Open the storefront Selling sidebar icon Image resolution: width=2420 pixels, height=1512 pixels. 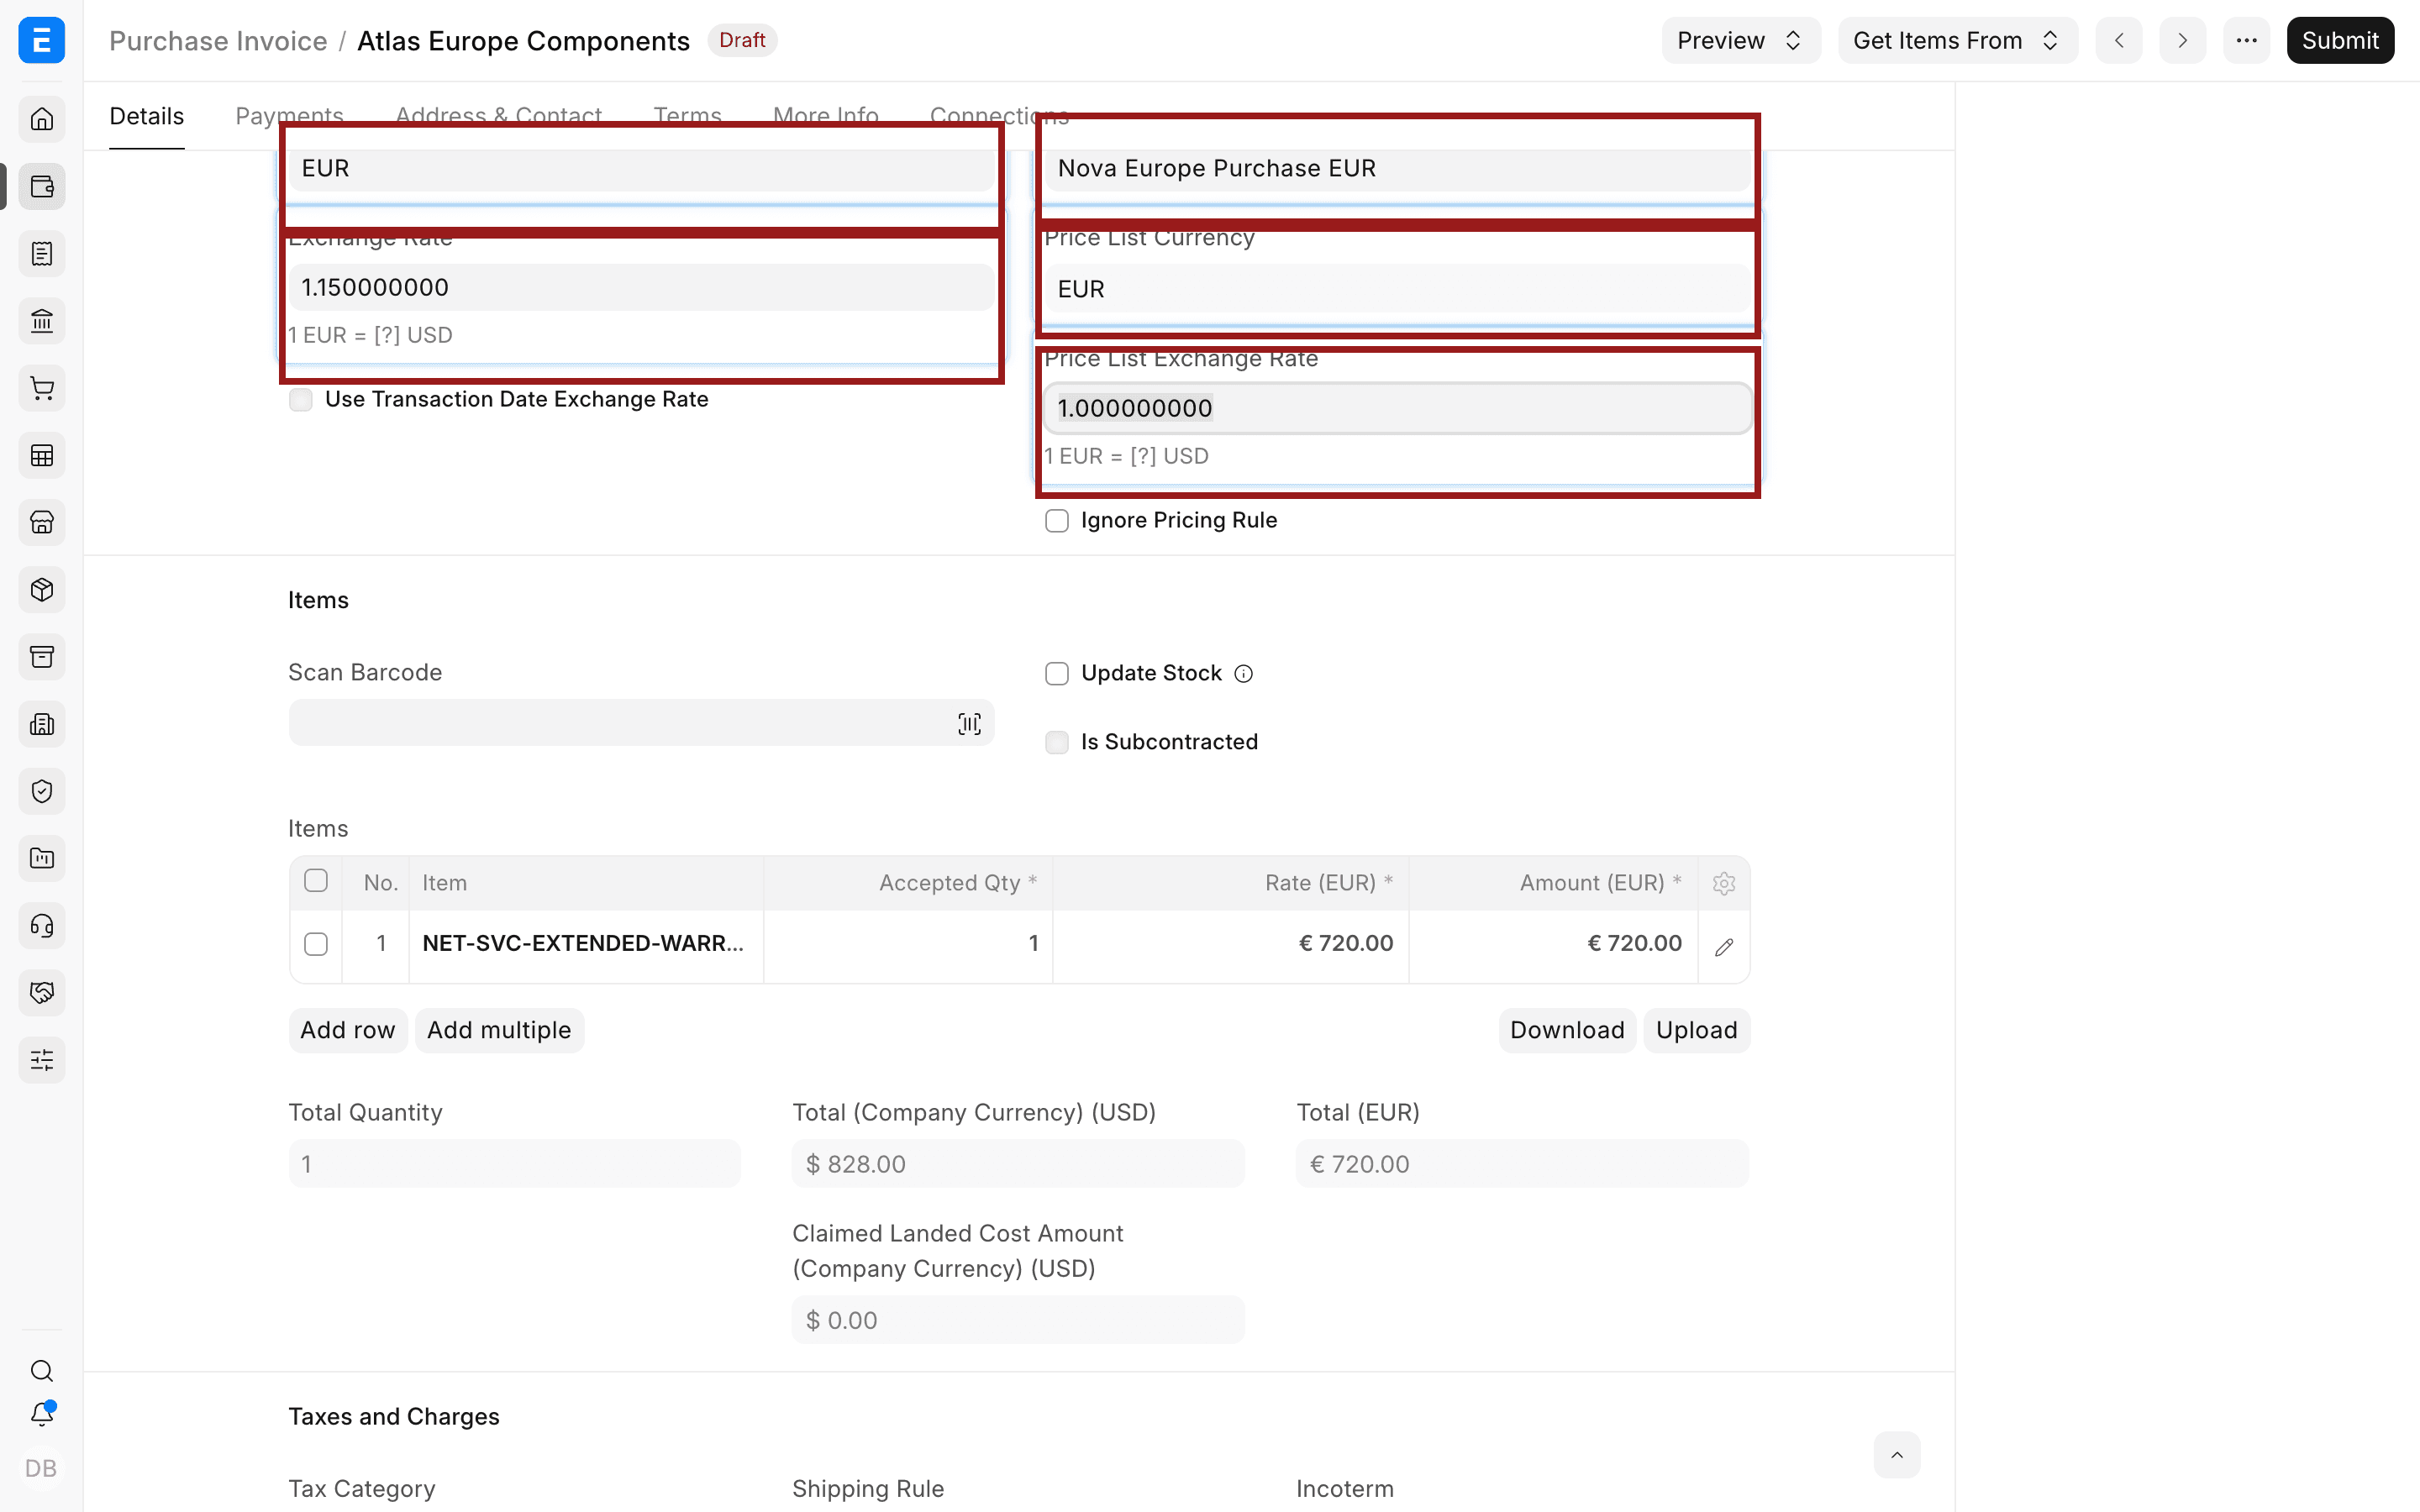[x=42, y=522]
